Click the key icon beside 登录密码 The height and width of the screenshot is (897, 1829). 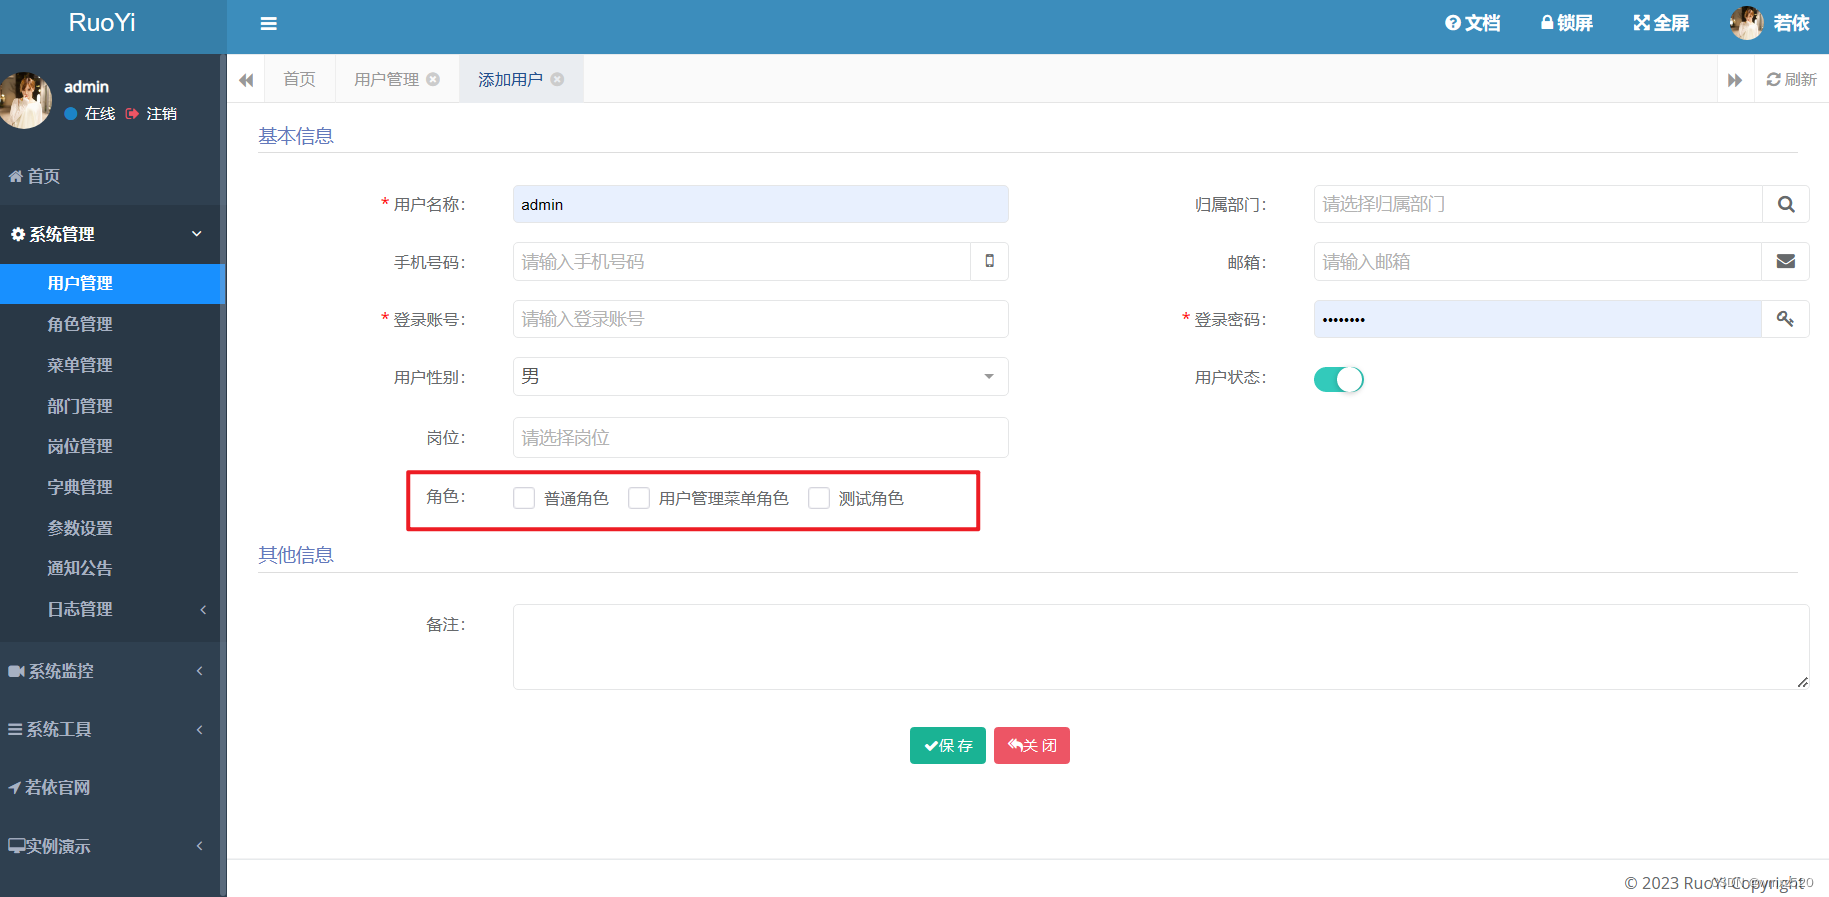click(1786, 319)
